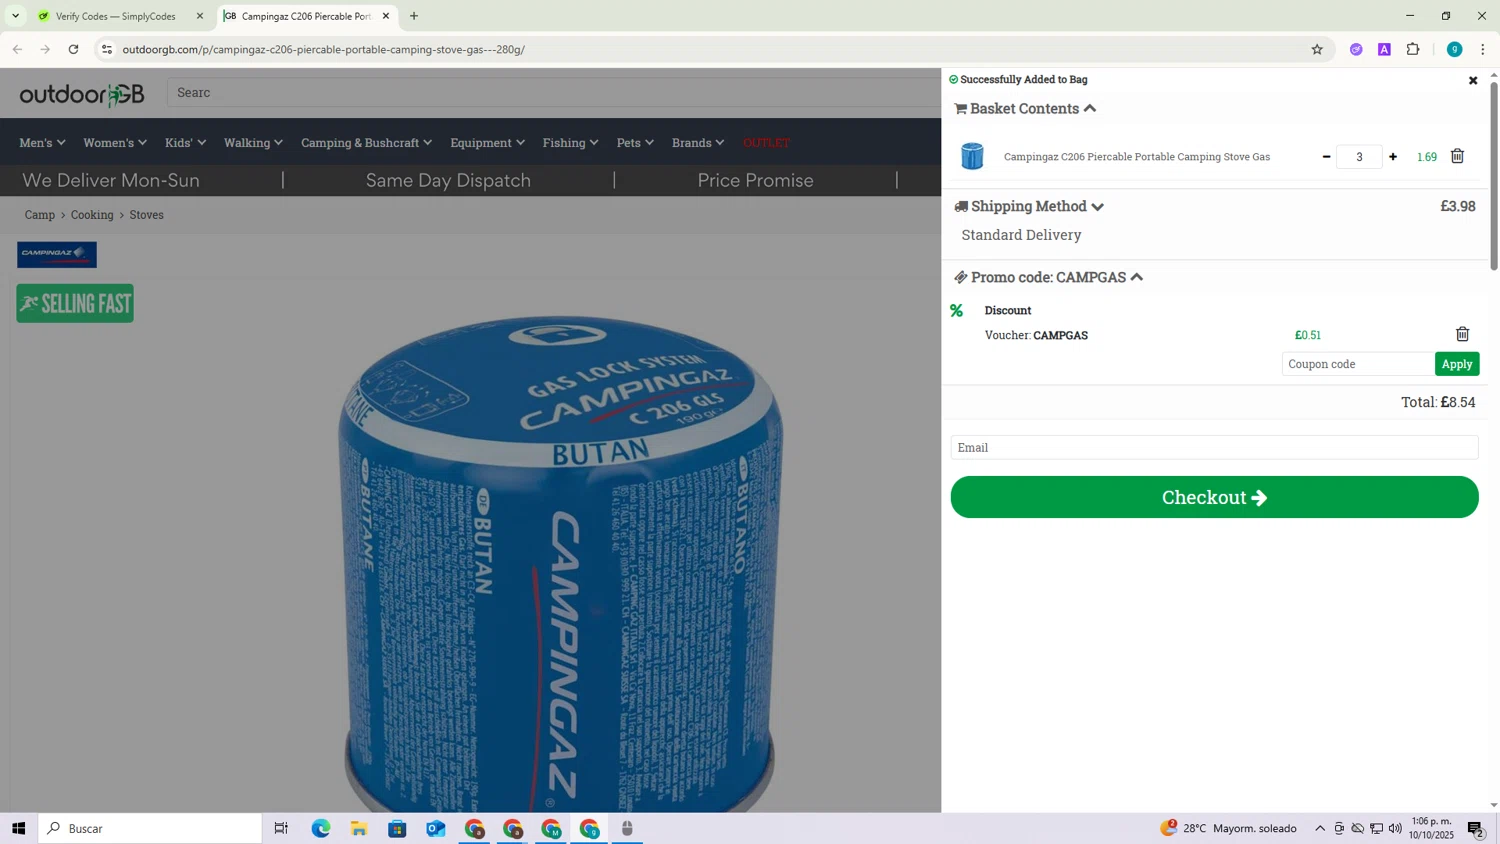
Task: Edit the quantity field showing 3
Action: tap(1359, 157)
